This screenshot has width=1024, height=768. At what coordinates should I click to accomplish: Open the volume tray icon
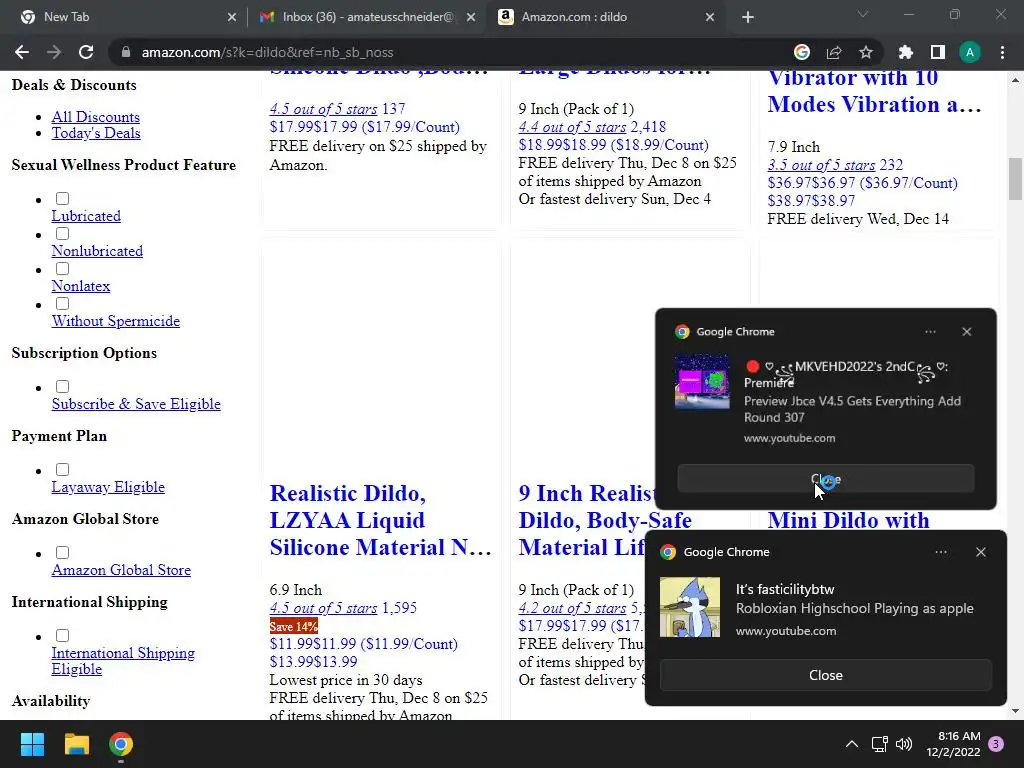pos(904,744)
